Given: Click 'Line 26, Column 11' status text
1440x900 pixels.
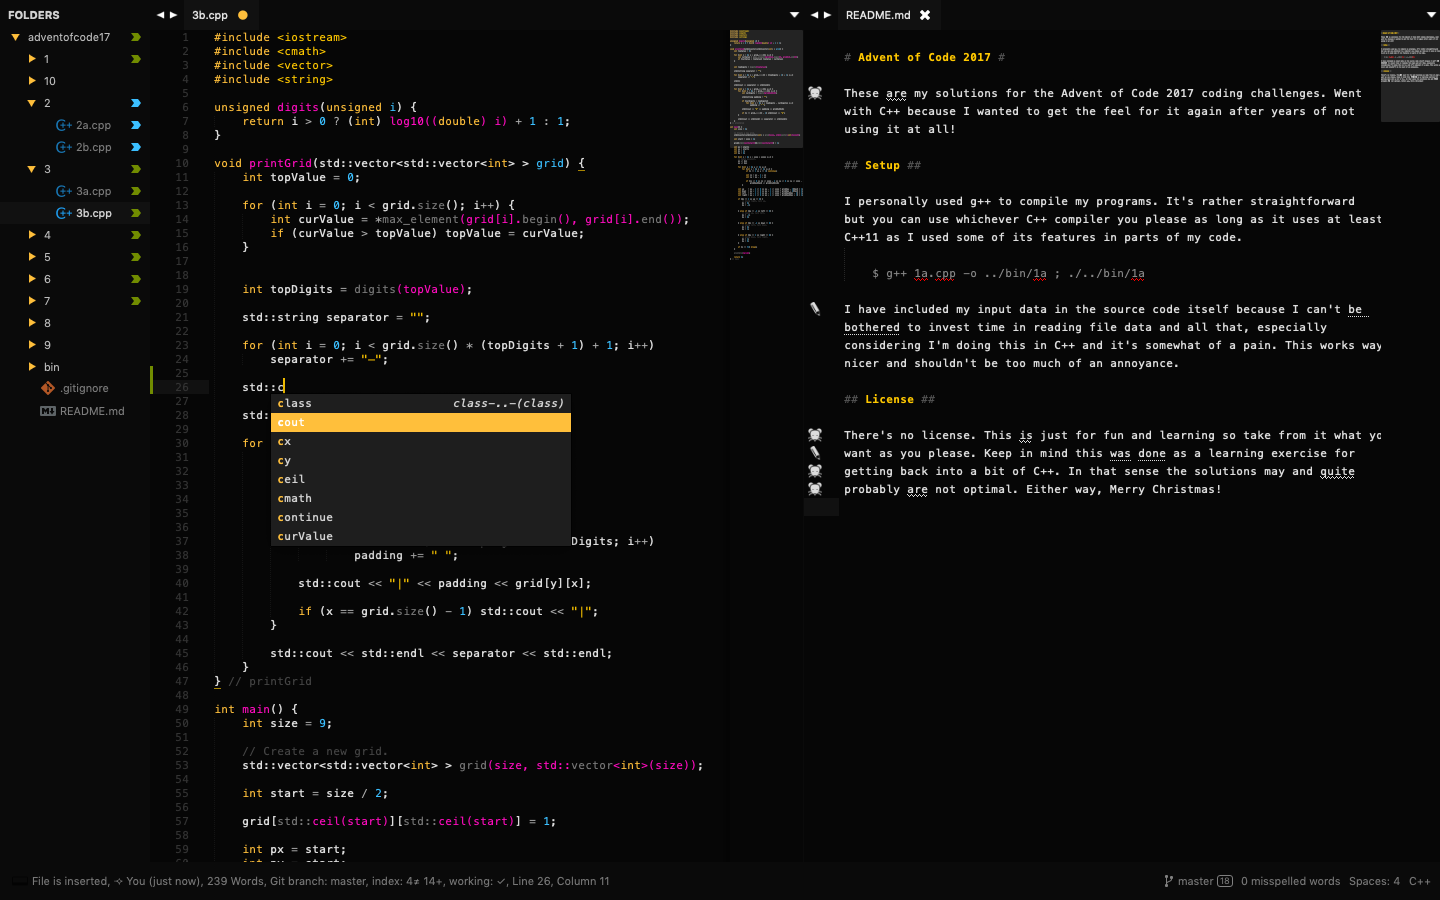Looking at the screenshot, I should click(560, 881).
